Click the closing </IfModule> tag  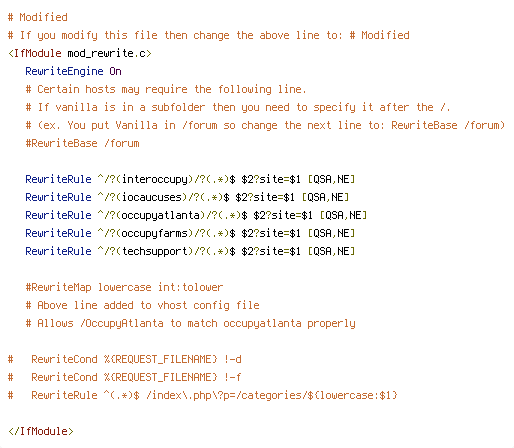click(x=41, y=431)
